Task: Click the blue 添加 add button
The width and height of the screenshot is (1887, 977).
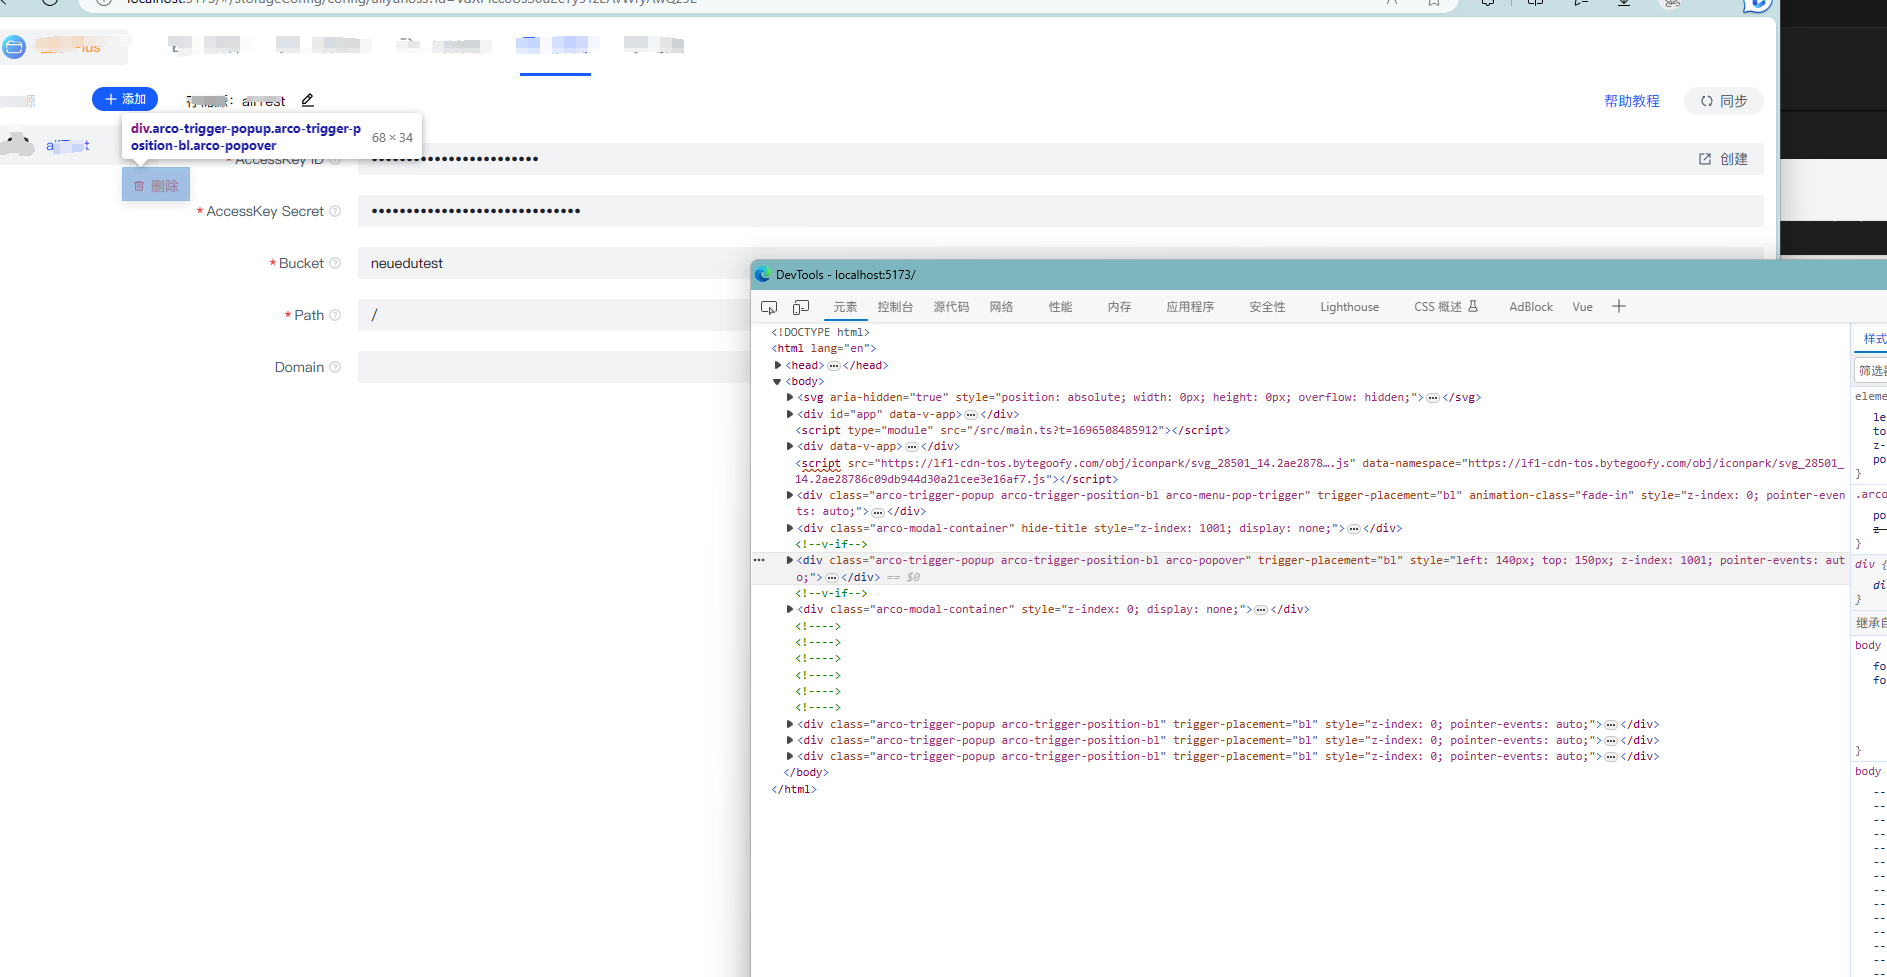Action: (x=125, y=99)
